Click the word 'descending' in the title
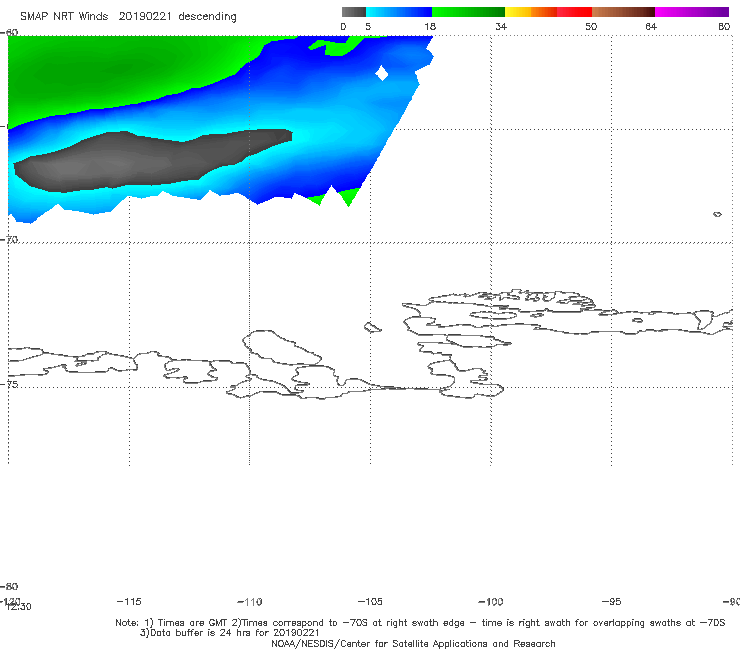 coord(207,17)
